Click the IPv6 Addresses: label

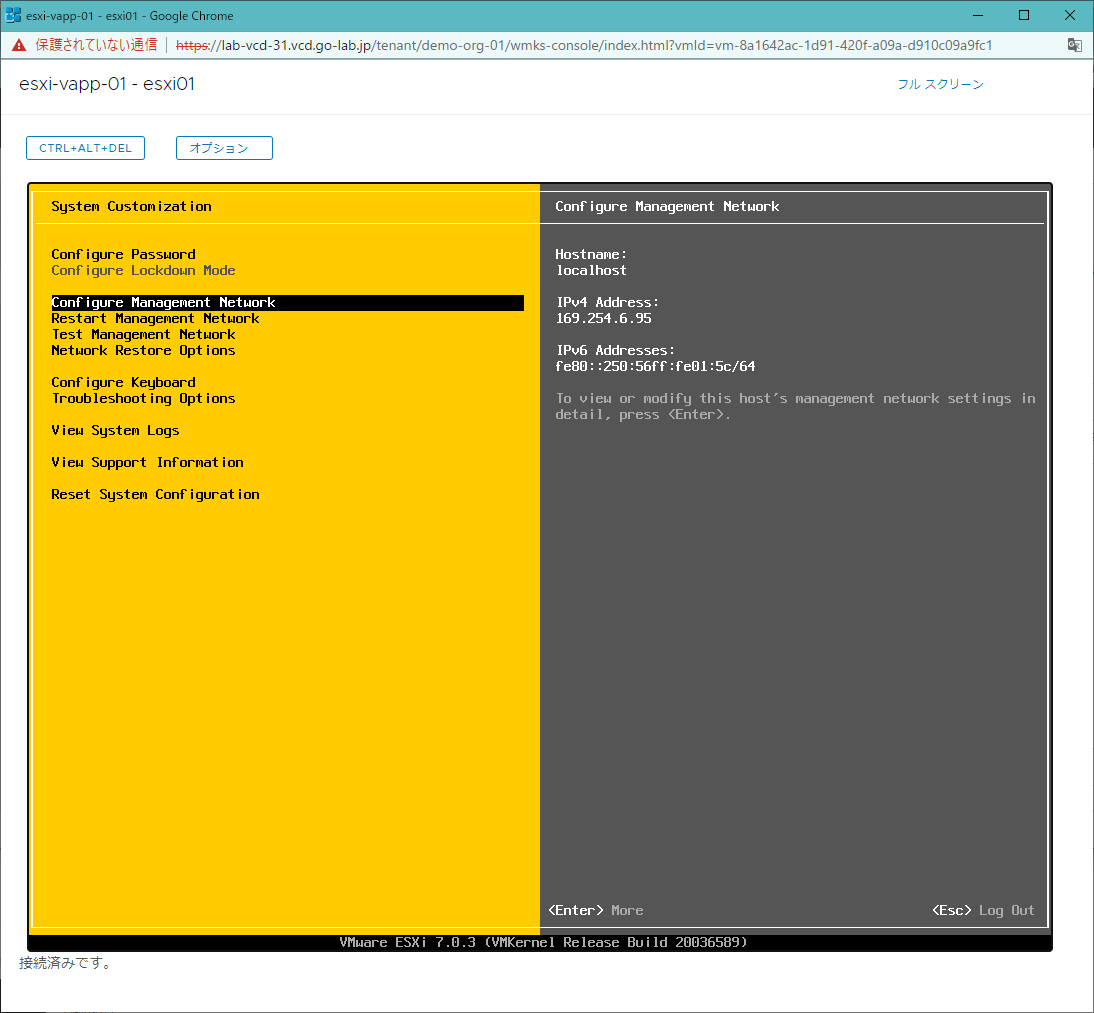(x=615, y=350)
